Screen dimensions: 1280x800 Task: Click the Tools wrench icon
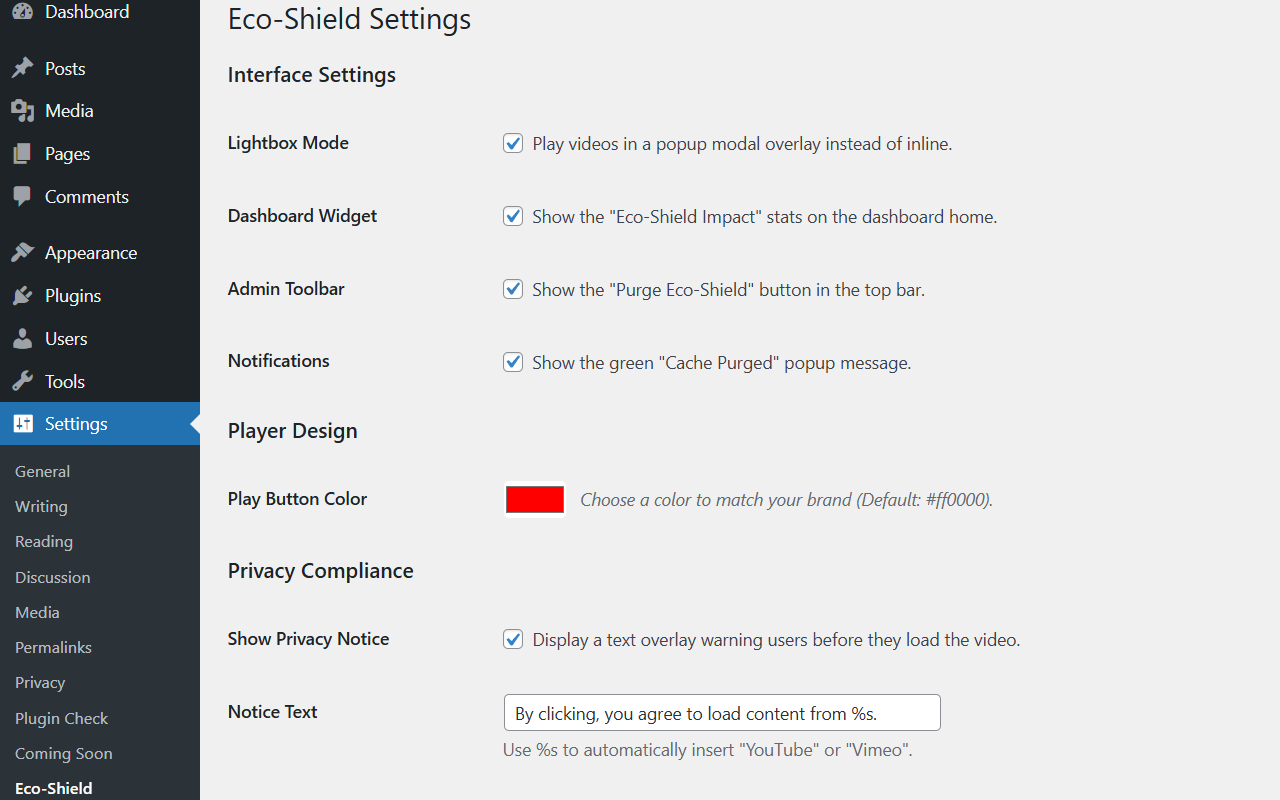pyautogui.click(x=22, y=382)
